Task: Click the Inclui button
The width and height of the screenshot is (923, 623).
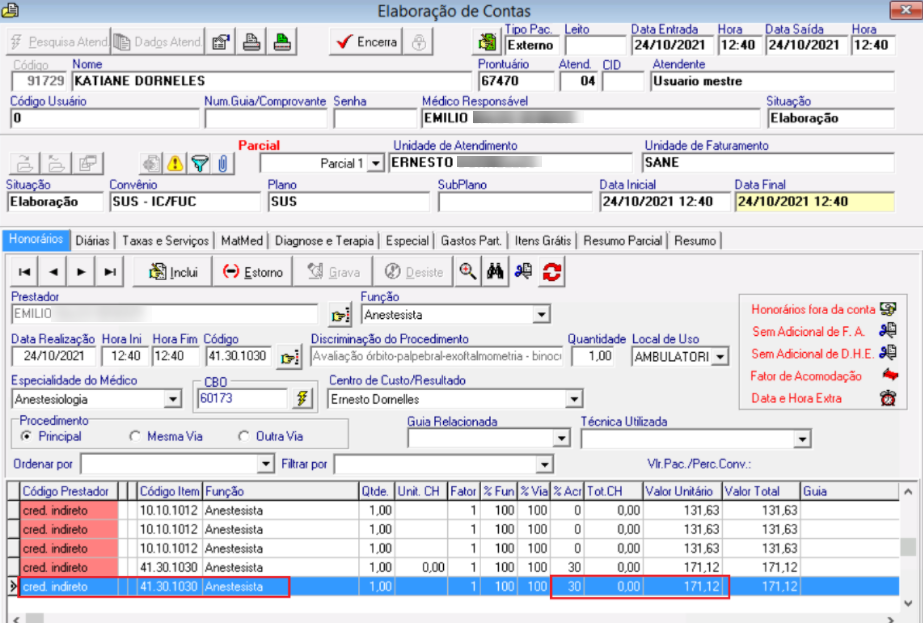Action: pos(172,271)
